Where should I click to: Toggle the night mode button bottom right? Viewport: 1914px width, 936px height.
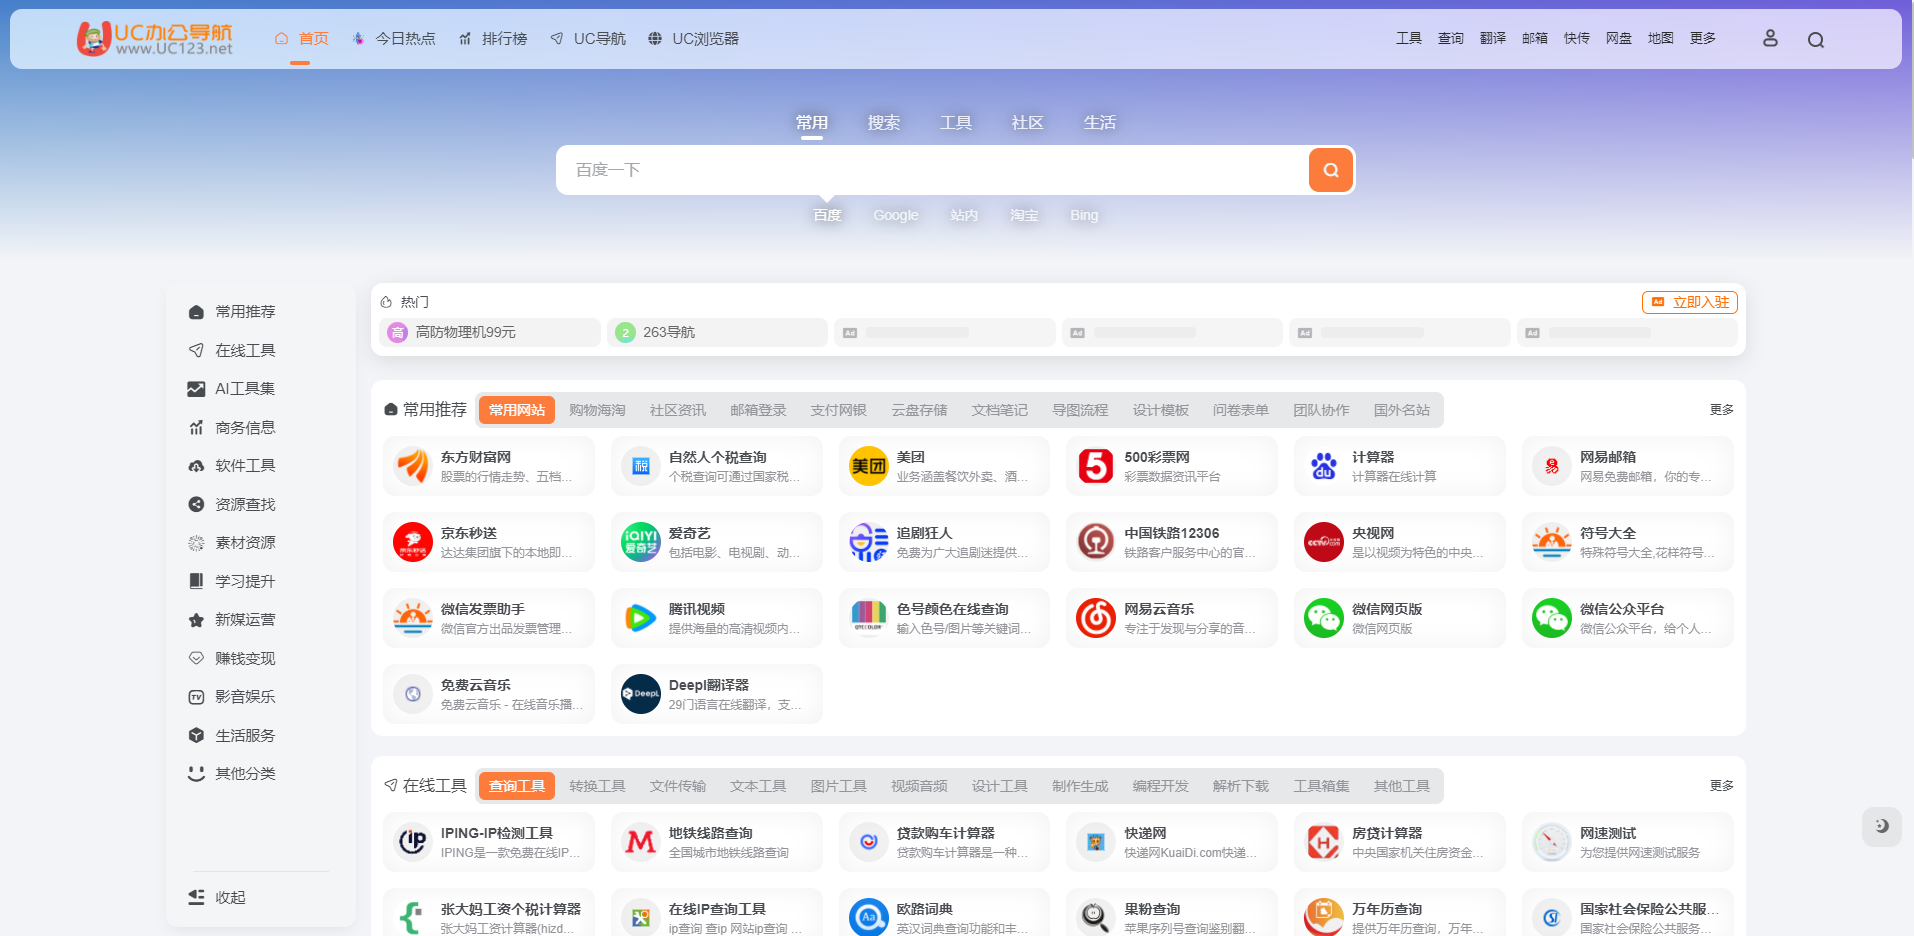1883,827
